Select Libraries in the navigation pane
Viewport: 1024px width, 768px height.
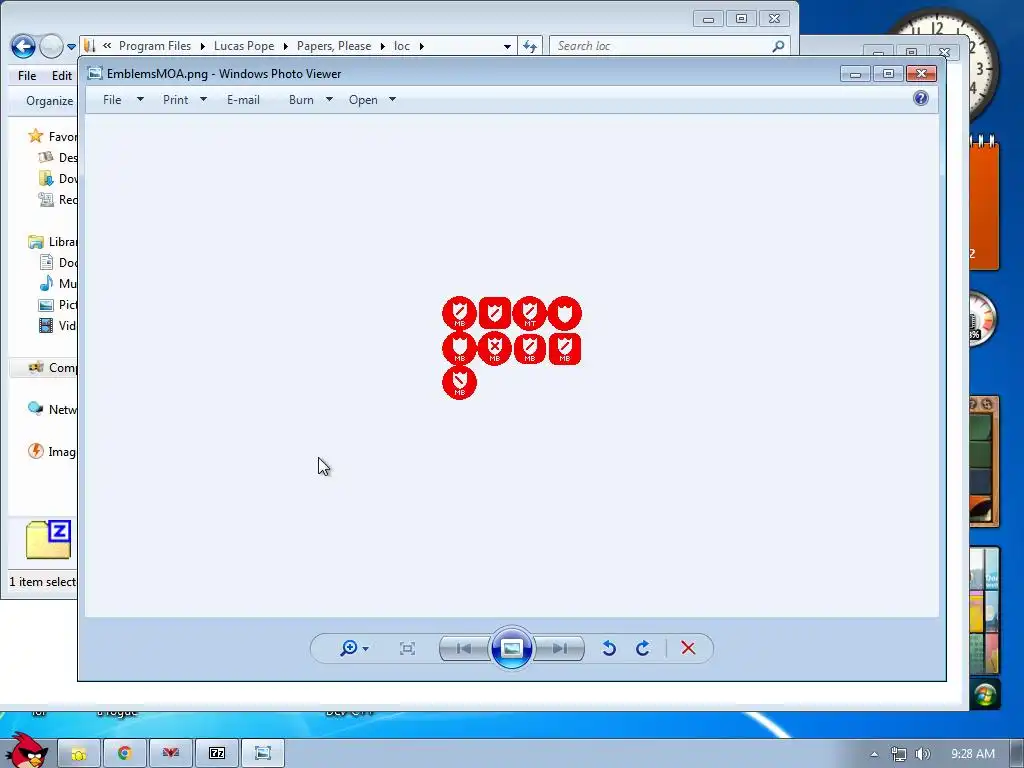pos(52,242)
